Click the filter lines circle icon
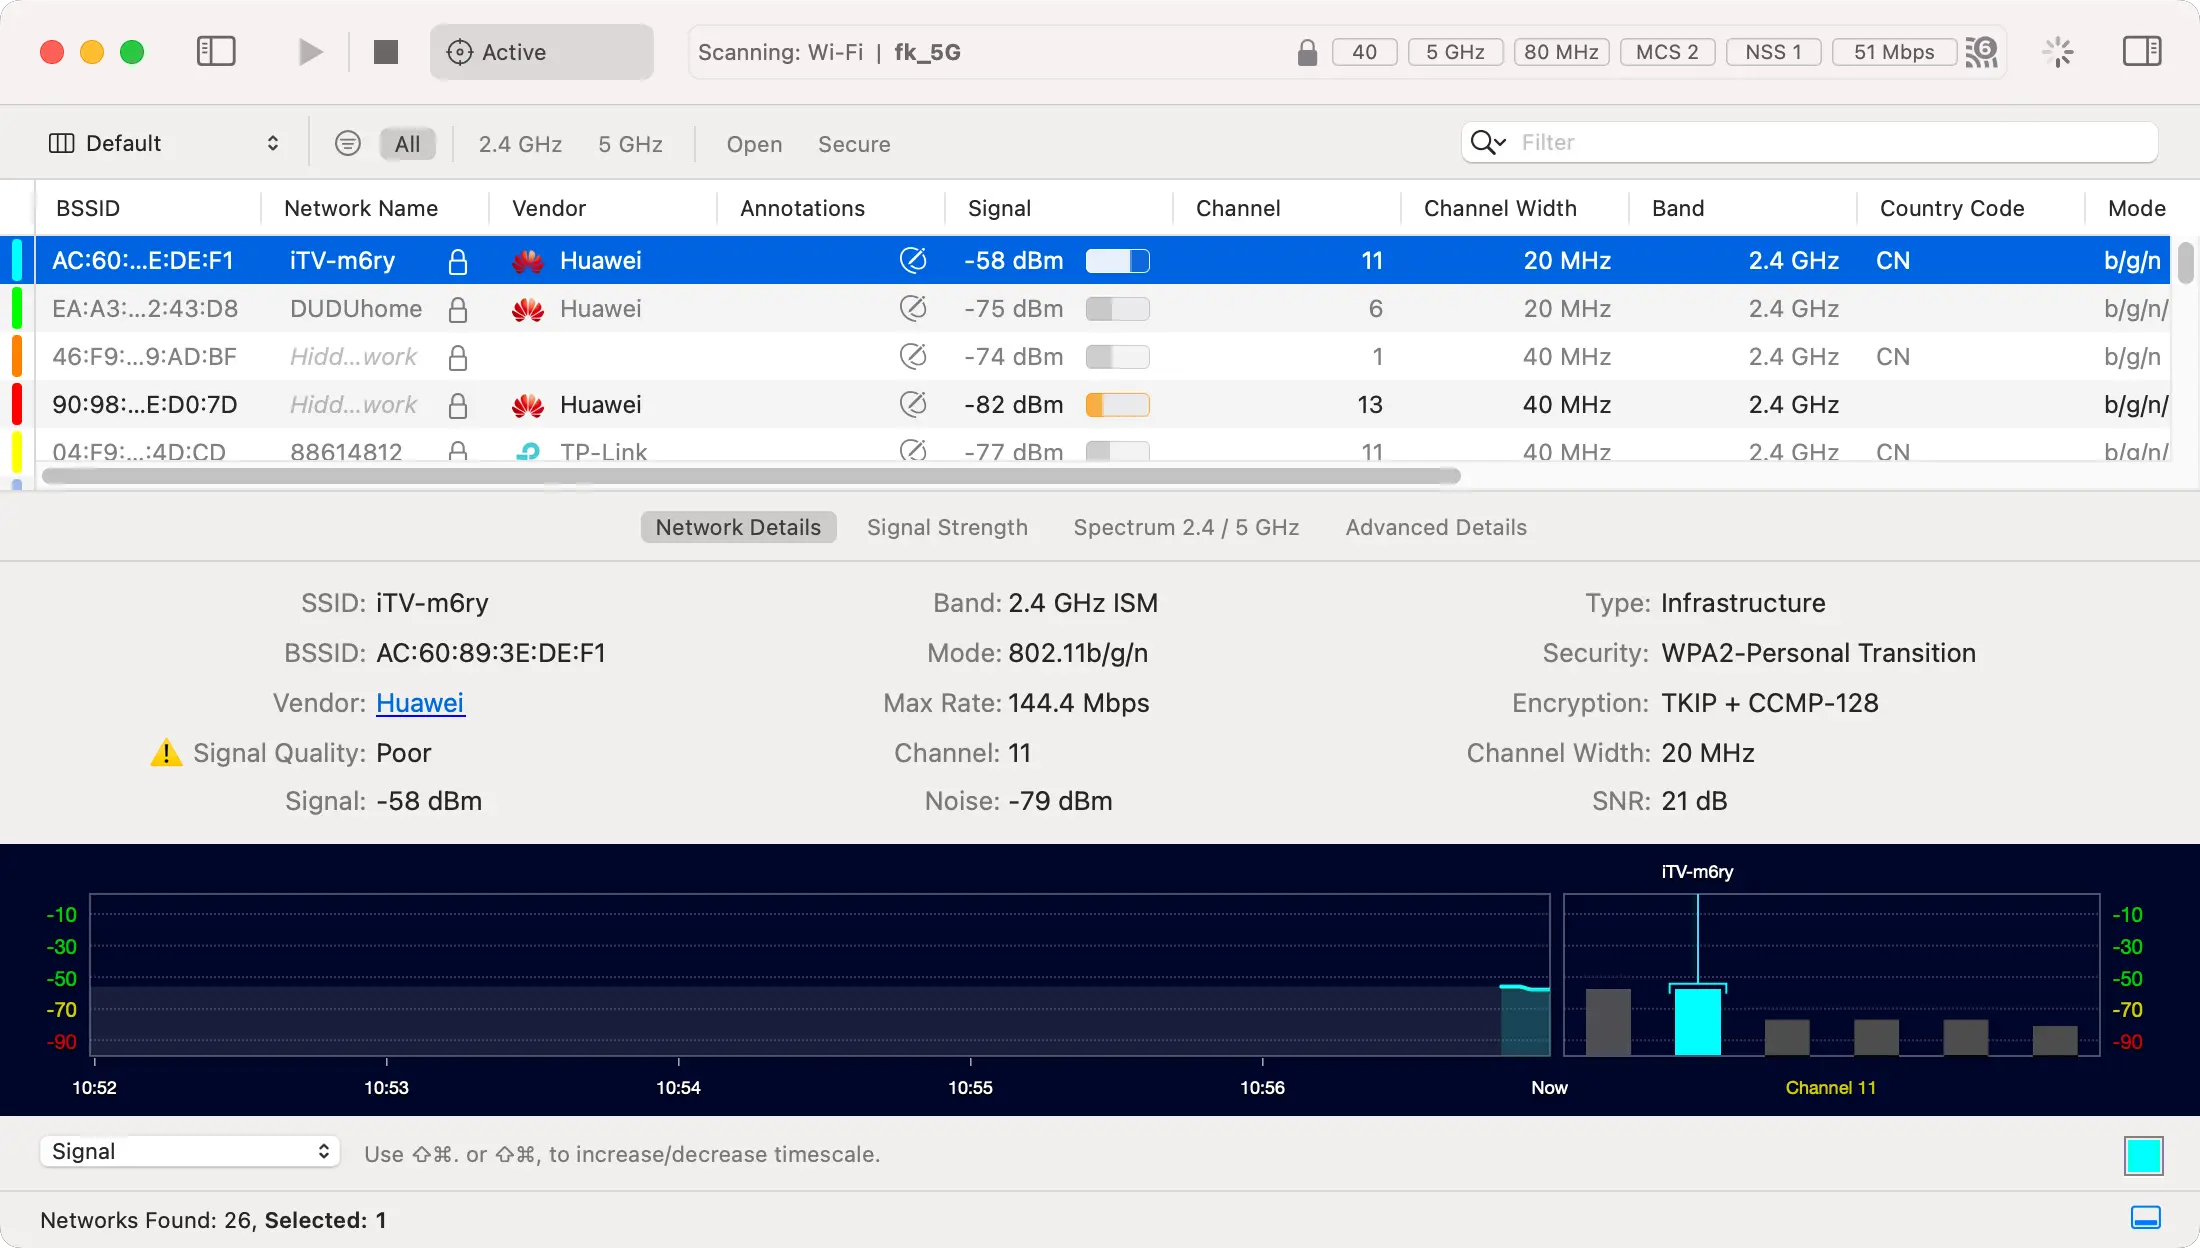Screen dimensions: 2200x1248 pos(347,144)
